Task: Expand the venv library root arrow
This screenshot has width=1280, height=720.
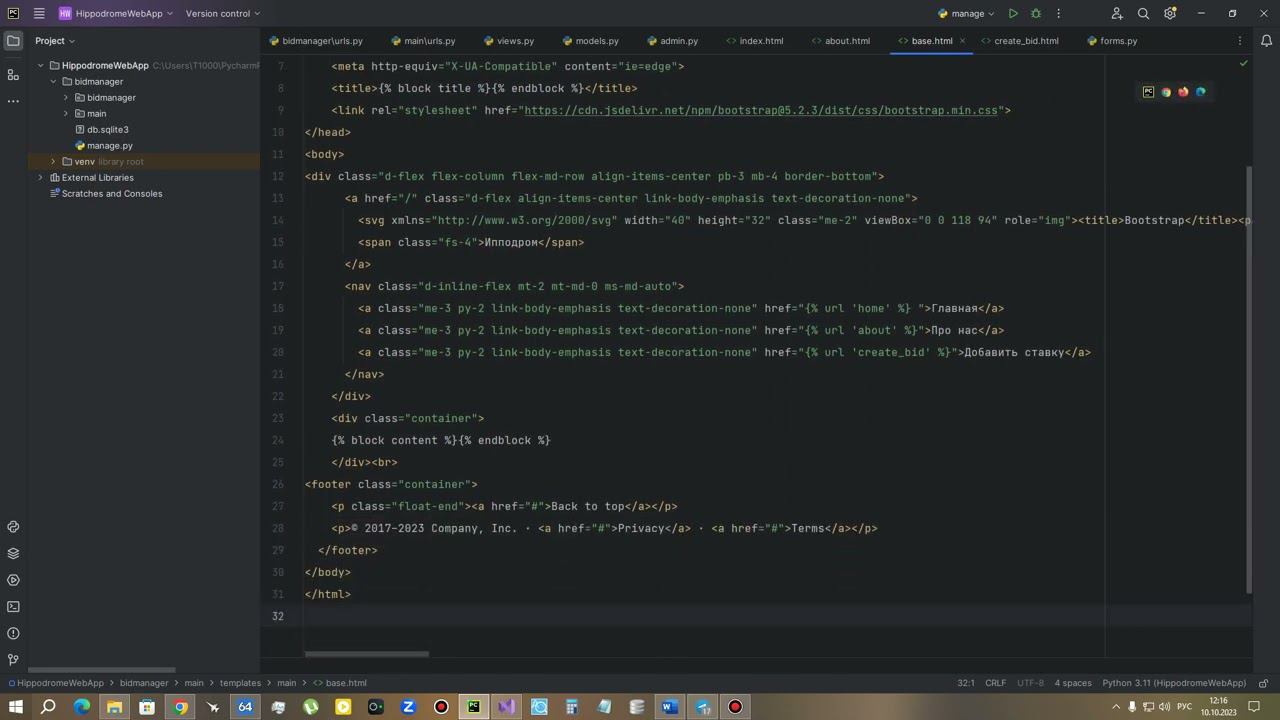Action: pyautogui.click(x=54, y=162)
